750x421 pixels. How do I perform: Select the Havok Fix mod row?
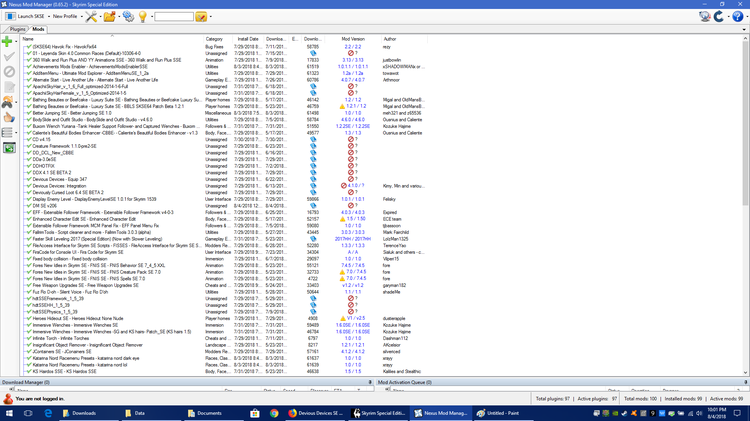click(x=225, y=47)
